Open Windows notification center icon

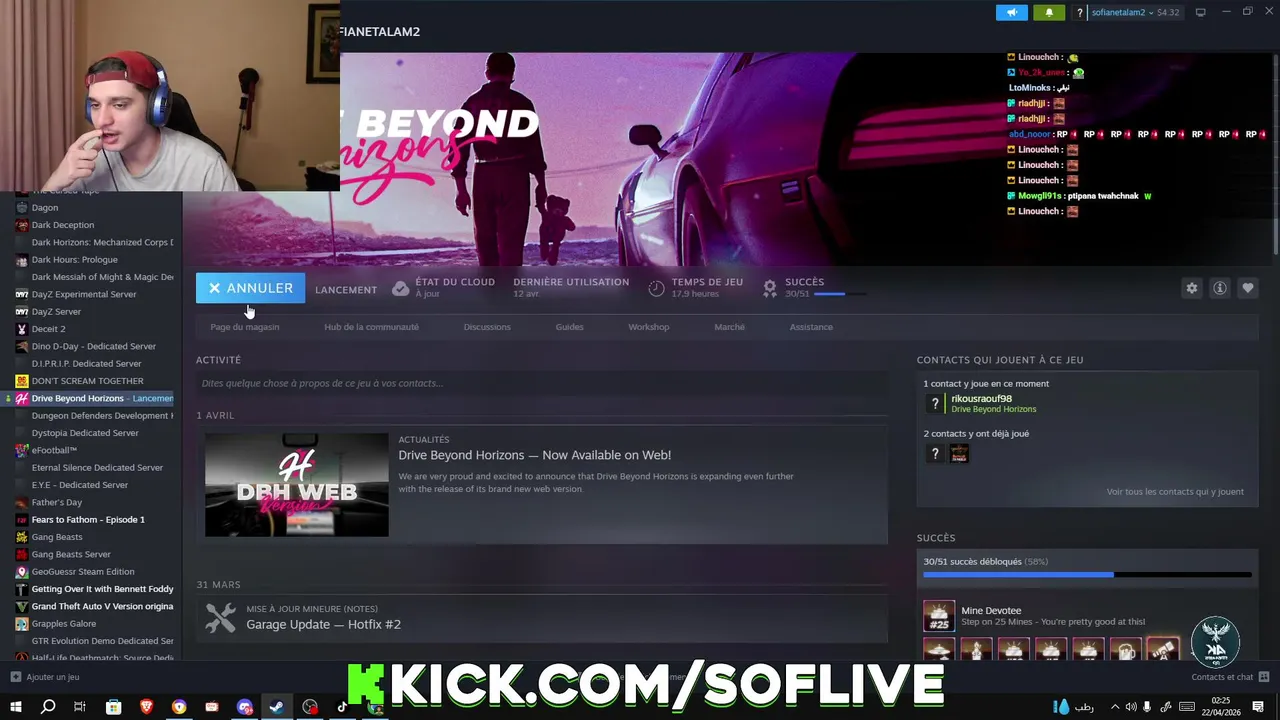point(1258,707)
